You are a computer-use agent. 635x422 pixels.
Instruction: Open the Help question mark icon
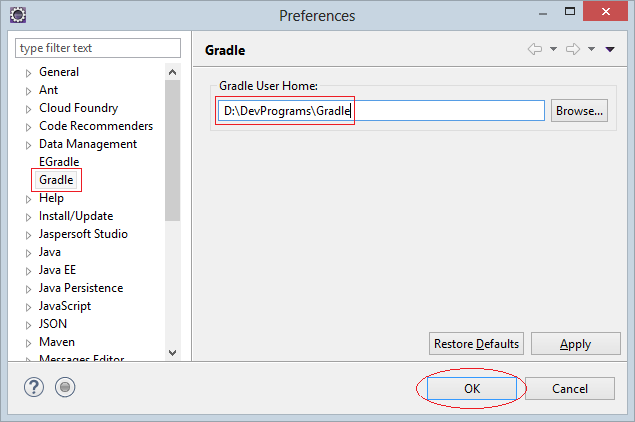[34, 387]
